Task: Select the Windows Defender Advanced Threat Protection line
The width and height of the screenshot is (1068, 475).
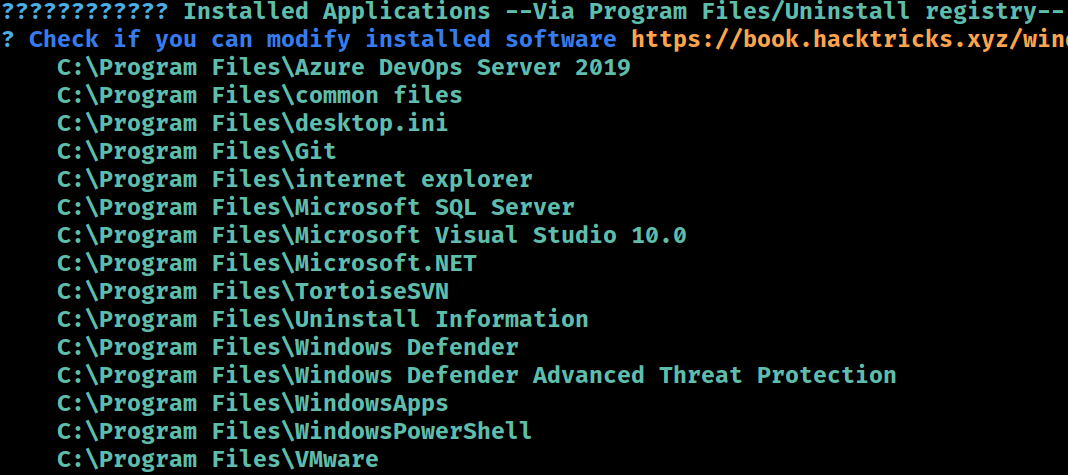Action: pos(477,376)
